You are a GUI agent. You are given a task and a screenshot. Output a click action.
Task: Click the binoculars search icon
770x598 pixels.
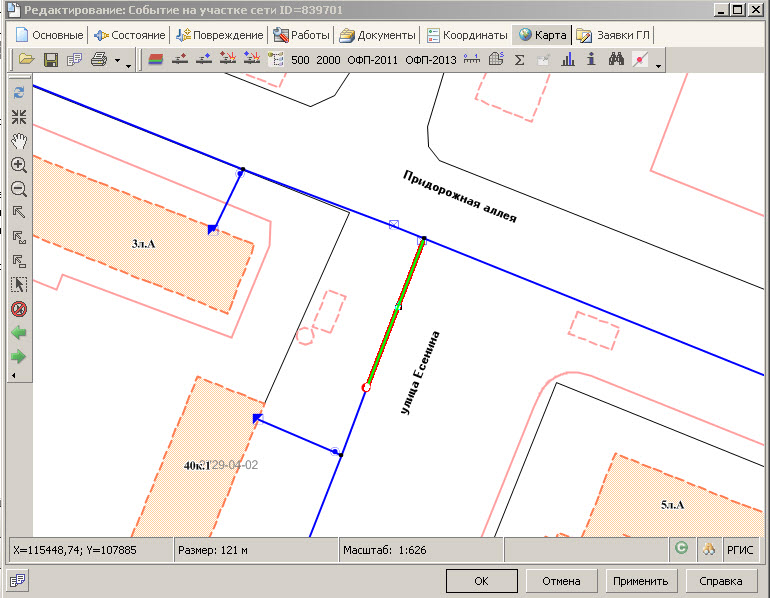click(x=616, y=60)
